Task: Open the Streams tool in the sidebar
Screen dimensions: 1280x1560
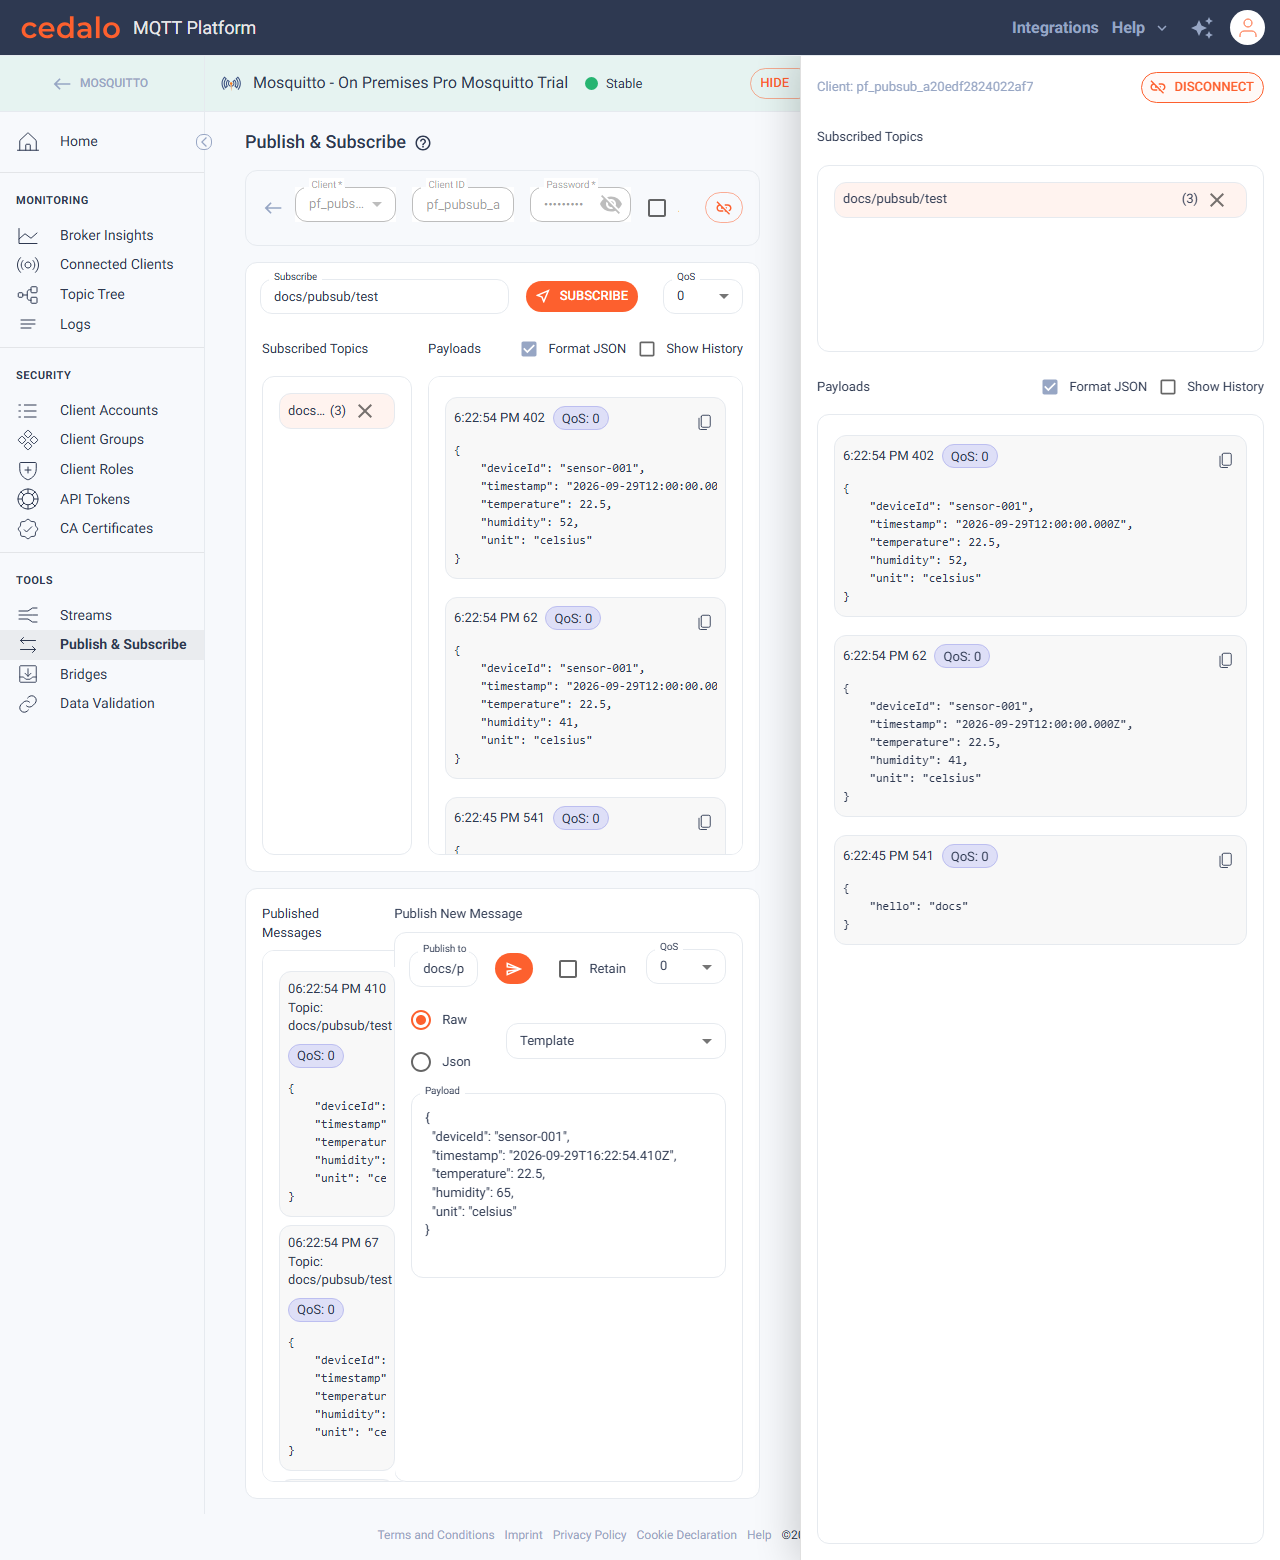Action: (x=86, y=615)
